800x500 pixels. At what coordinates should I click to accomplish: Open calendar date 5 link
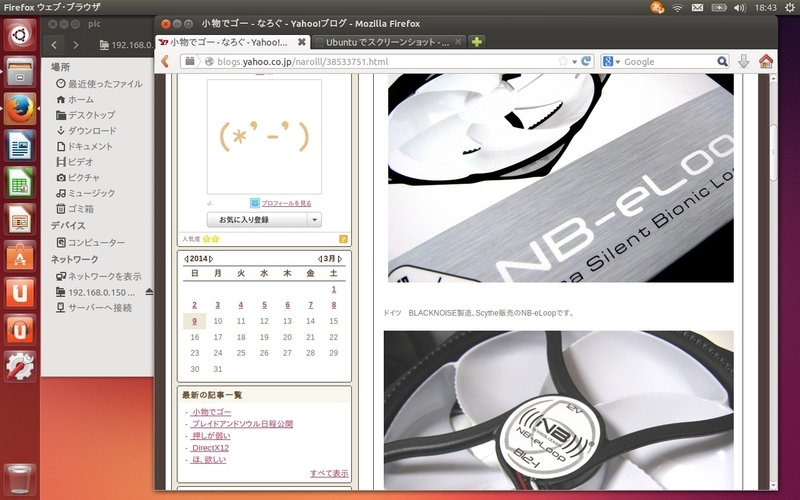[x=264, y=305]
